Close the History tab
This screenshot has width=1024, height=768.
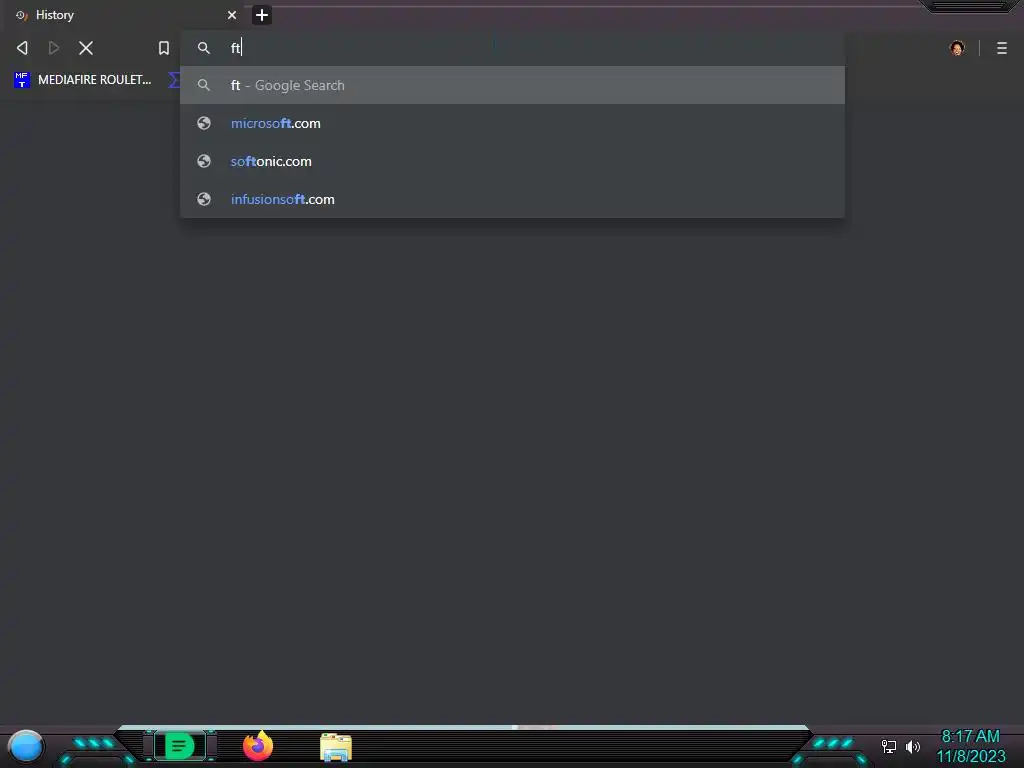pyautogui.click(x=232, y=15)
